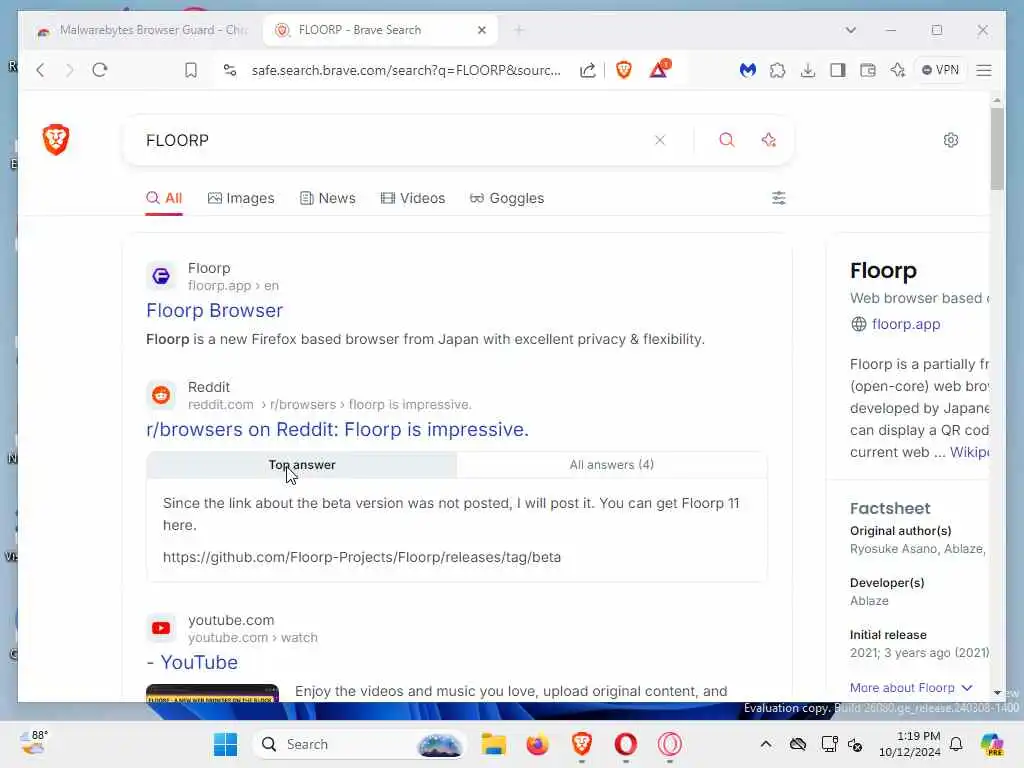
Task: Click the YouTube favicon icon
Action: pos(161,628)
